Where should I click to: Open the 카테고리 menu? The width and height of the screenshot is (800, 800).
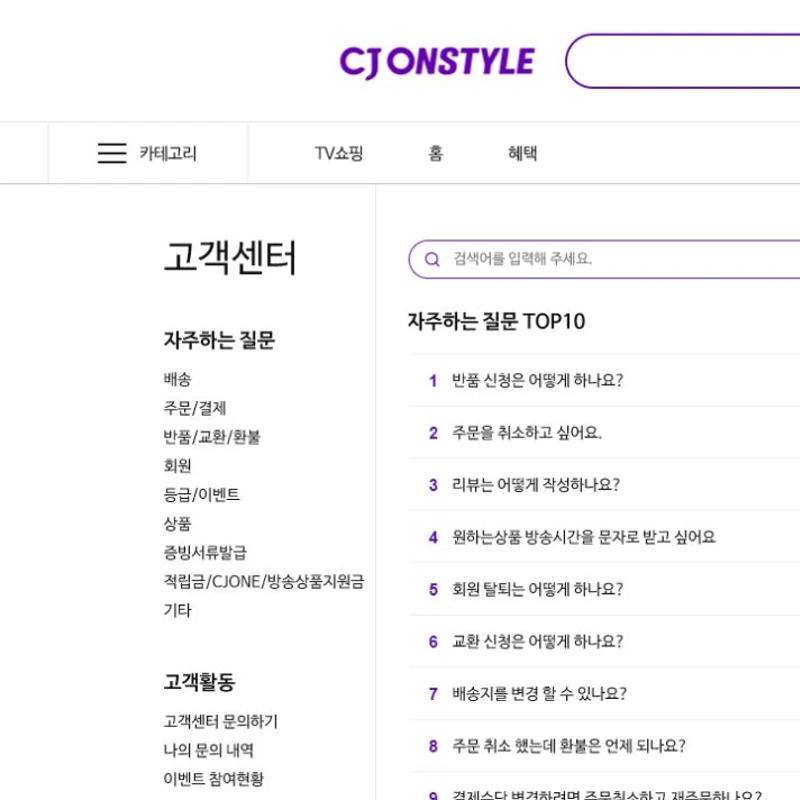pyautogui.click(x=167, y=153)
